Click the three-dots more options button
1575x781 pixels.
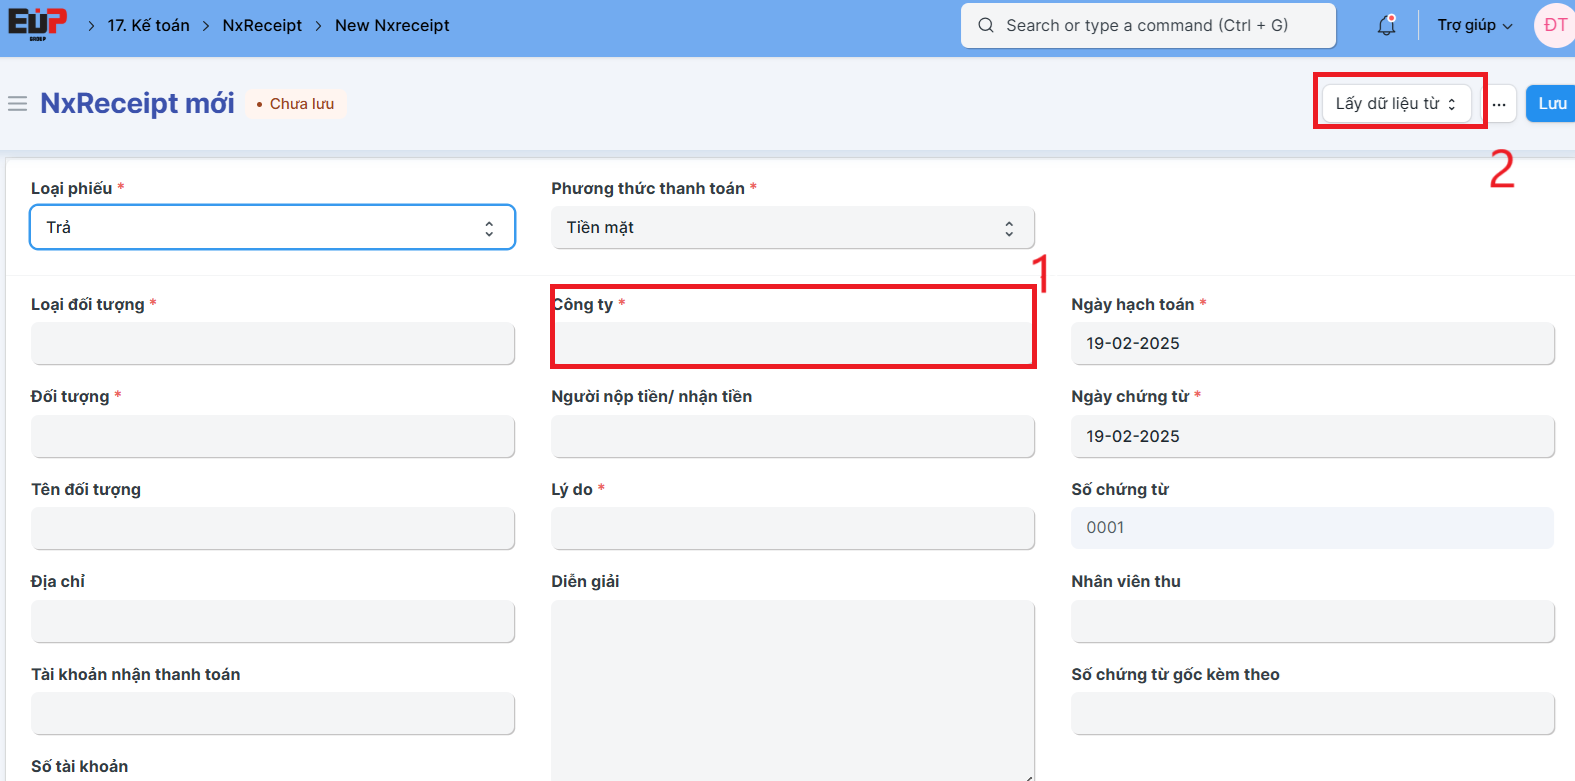click(1499, 104)
